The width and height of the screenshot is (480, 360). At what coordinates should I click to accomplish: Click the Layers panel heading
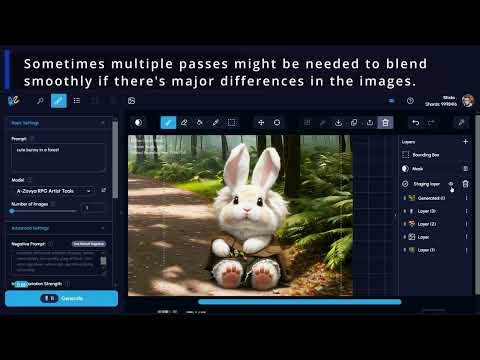pos(408,142)
